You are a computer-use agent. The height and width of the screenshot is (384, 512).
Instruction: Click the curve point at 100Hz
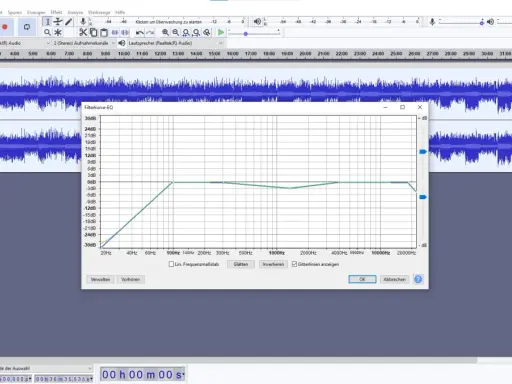(173, 182)
